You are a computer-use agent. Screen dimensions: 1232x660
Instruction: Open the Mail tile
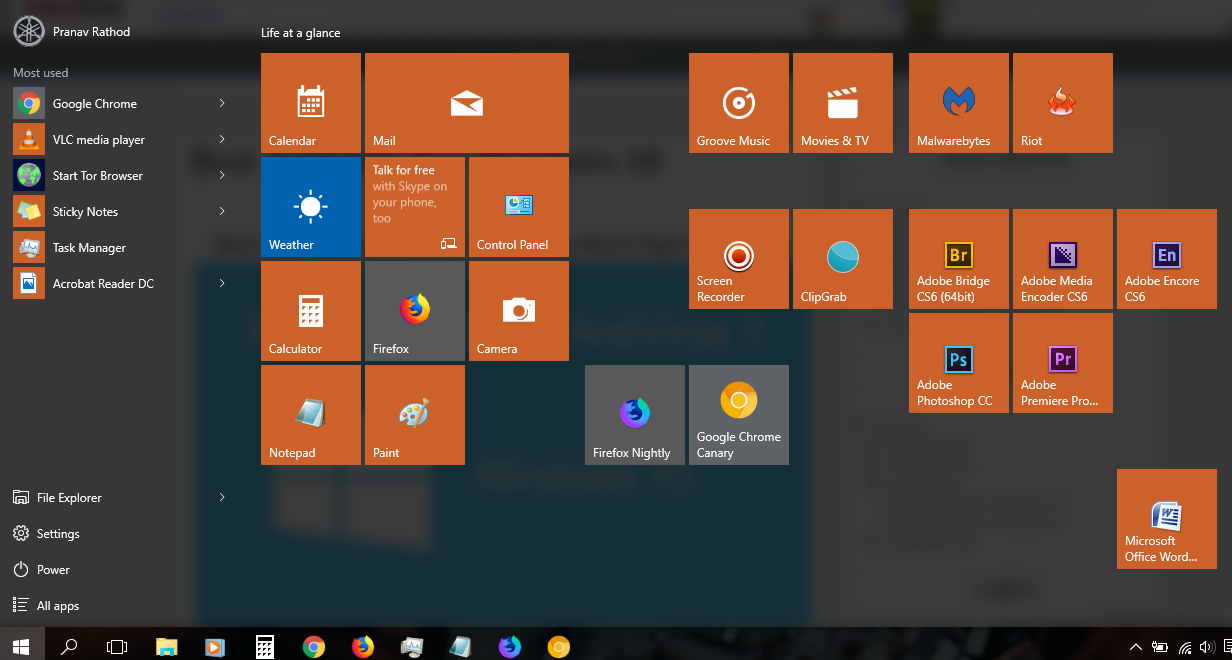[x=467, y=103]
